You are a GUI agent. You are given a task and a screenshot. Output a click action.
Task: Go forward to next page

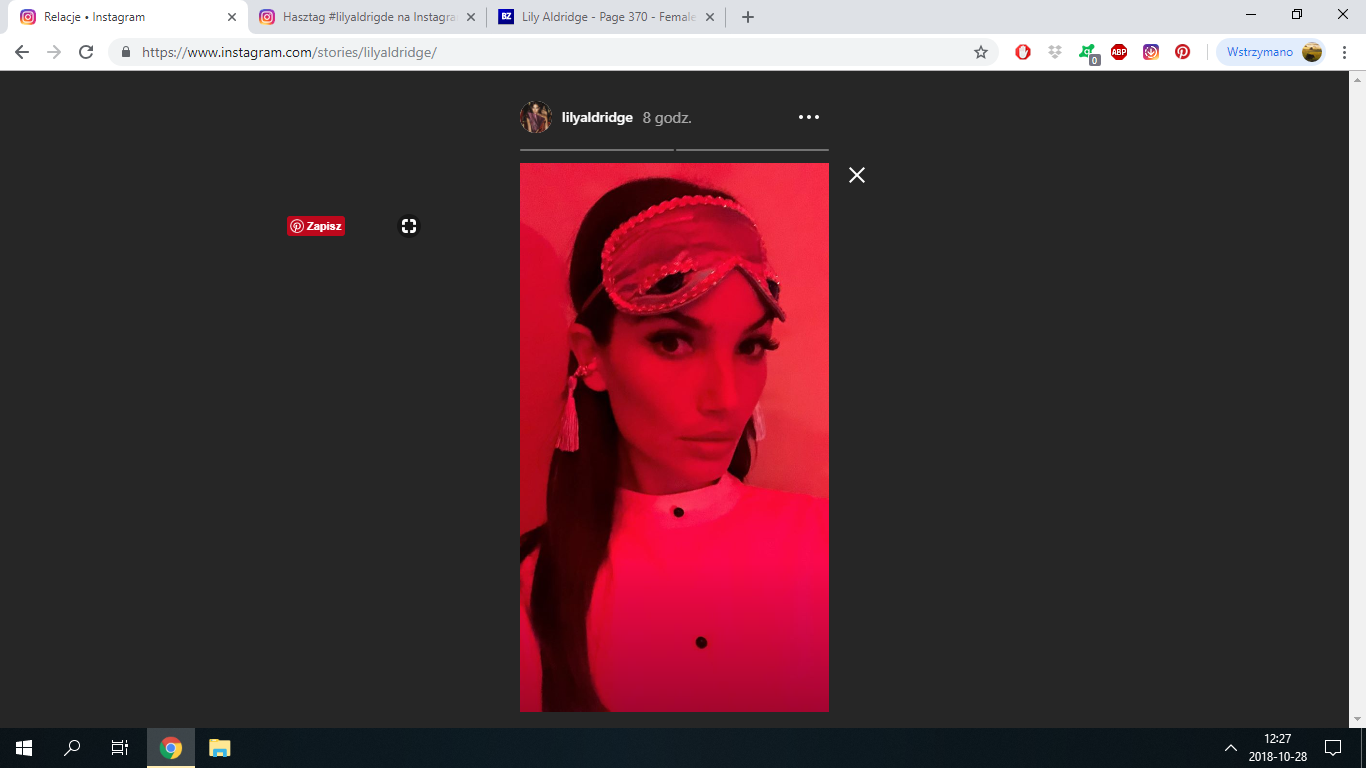tap(54, 52)
